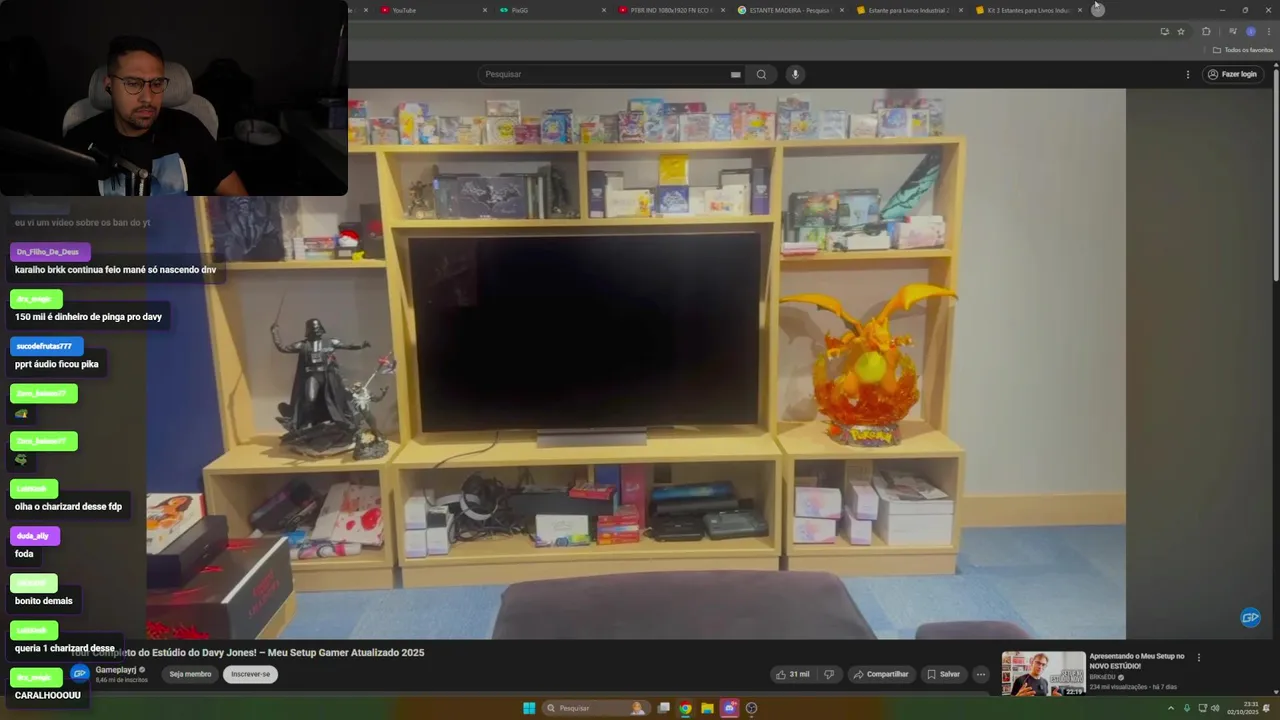The width and height of the screenshot is (1280, 720).
Task: Switch to the YouTube tab
Action: point(433,10)
